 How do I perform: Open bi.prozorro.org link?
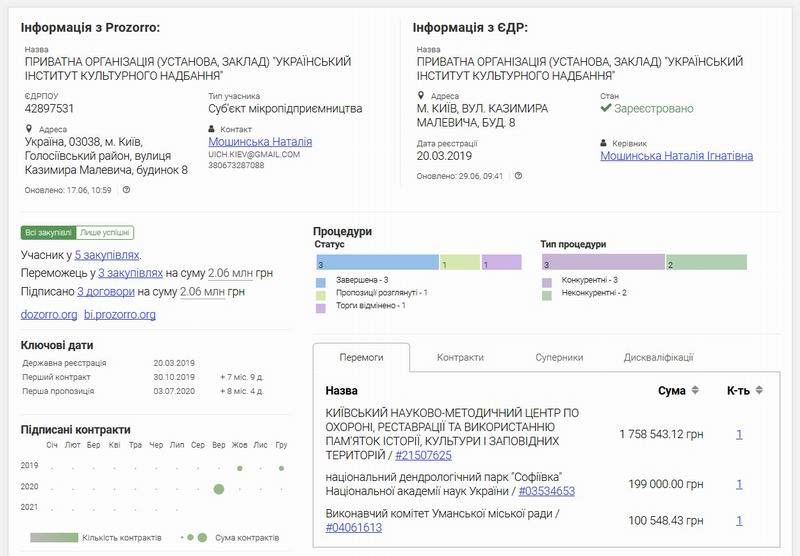click(120, 314)
